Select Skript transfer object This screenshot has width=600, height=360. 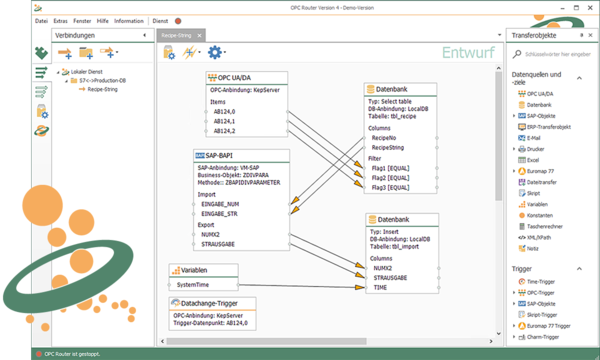point(529,193)
